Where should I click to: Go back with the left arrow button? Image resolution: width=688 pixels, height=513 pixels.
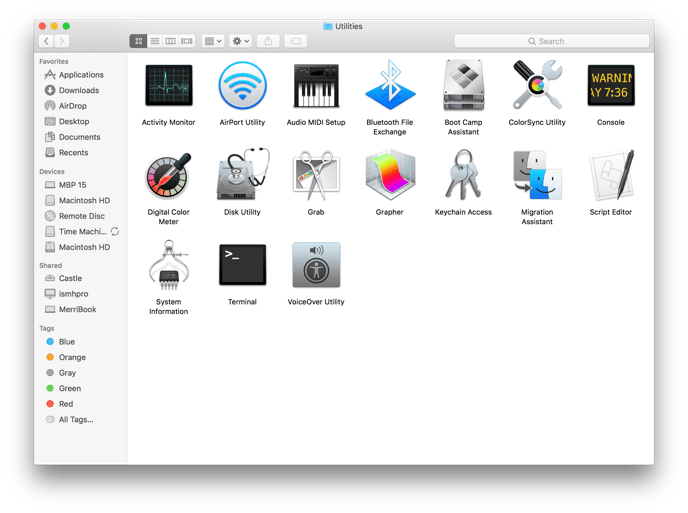point(46,41)
